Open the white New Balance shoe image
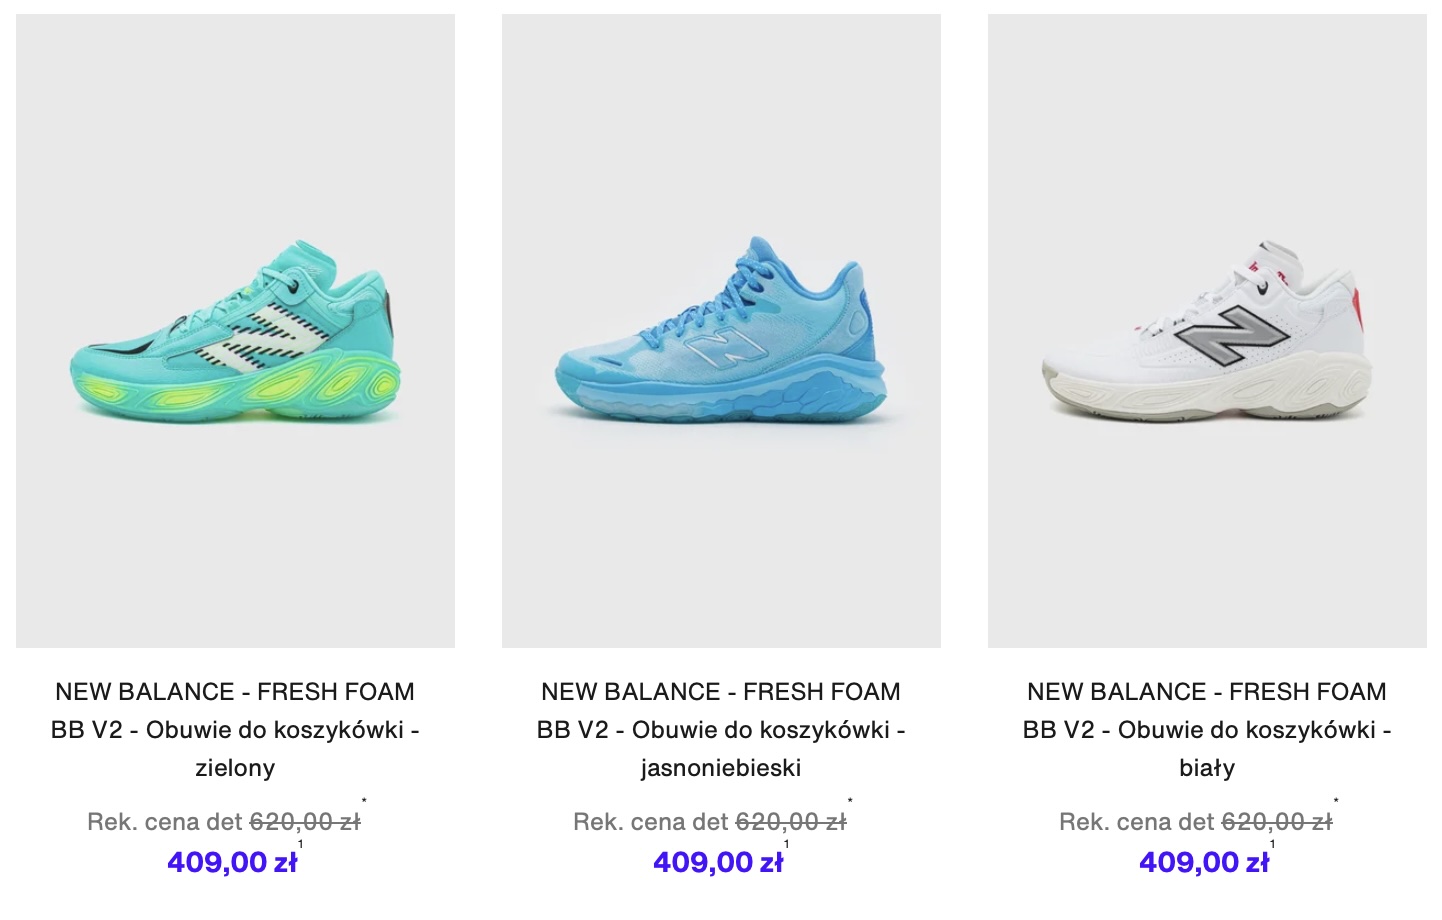Viewport: 1442px width, 920px height. click(x=1207, y=330)
